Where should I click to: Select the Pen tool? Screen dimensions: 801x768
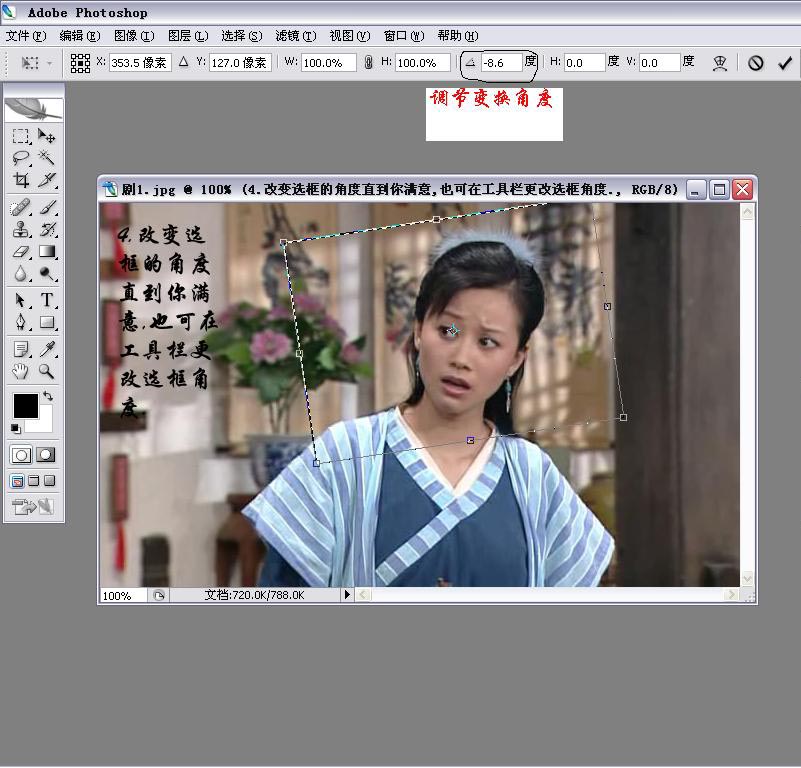pyautogui.click(x=21, y=322)
